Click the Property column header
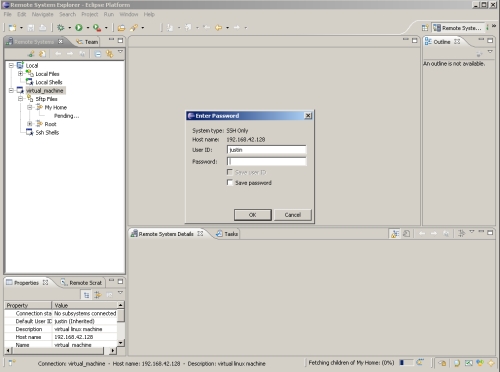Screen dimensions: 500x372 click(28, 305)
